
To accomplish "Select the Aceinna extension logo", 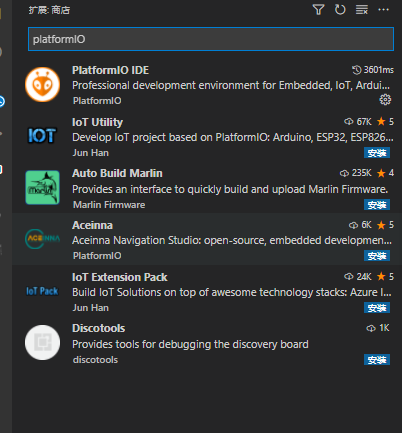I will [x=42, y=239].
